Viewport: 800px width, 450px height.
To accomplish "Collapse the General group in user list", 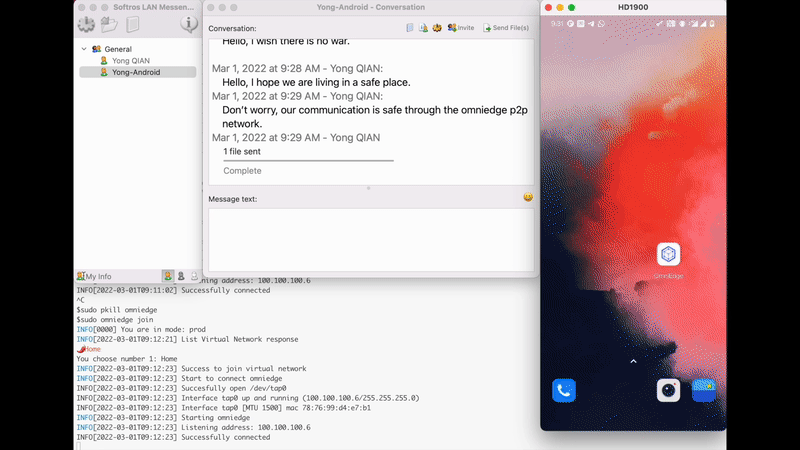I will 84,48.
